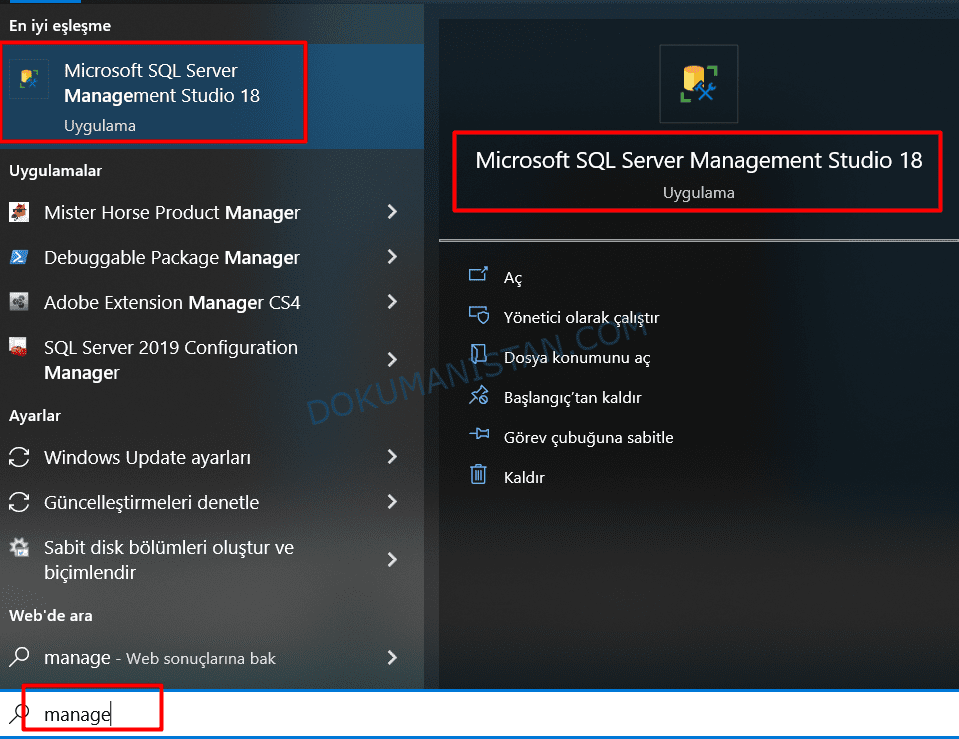Click the large SSMS icon in preview pane

(698, 84)
